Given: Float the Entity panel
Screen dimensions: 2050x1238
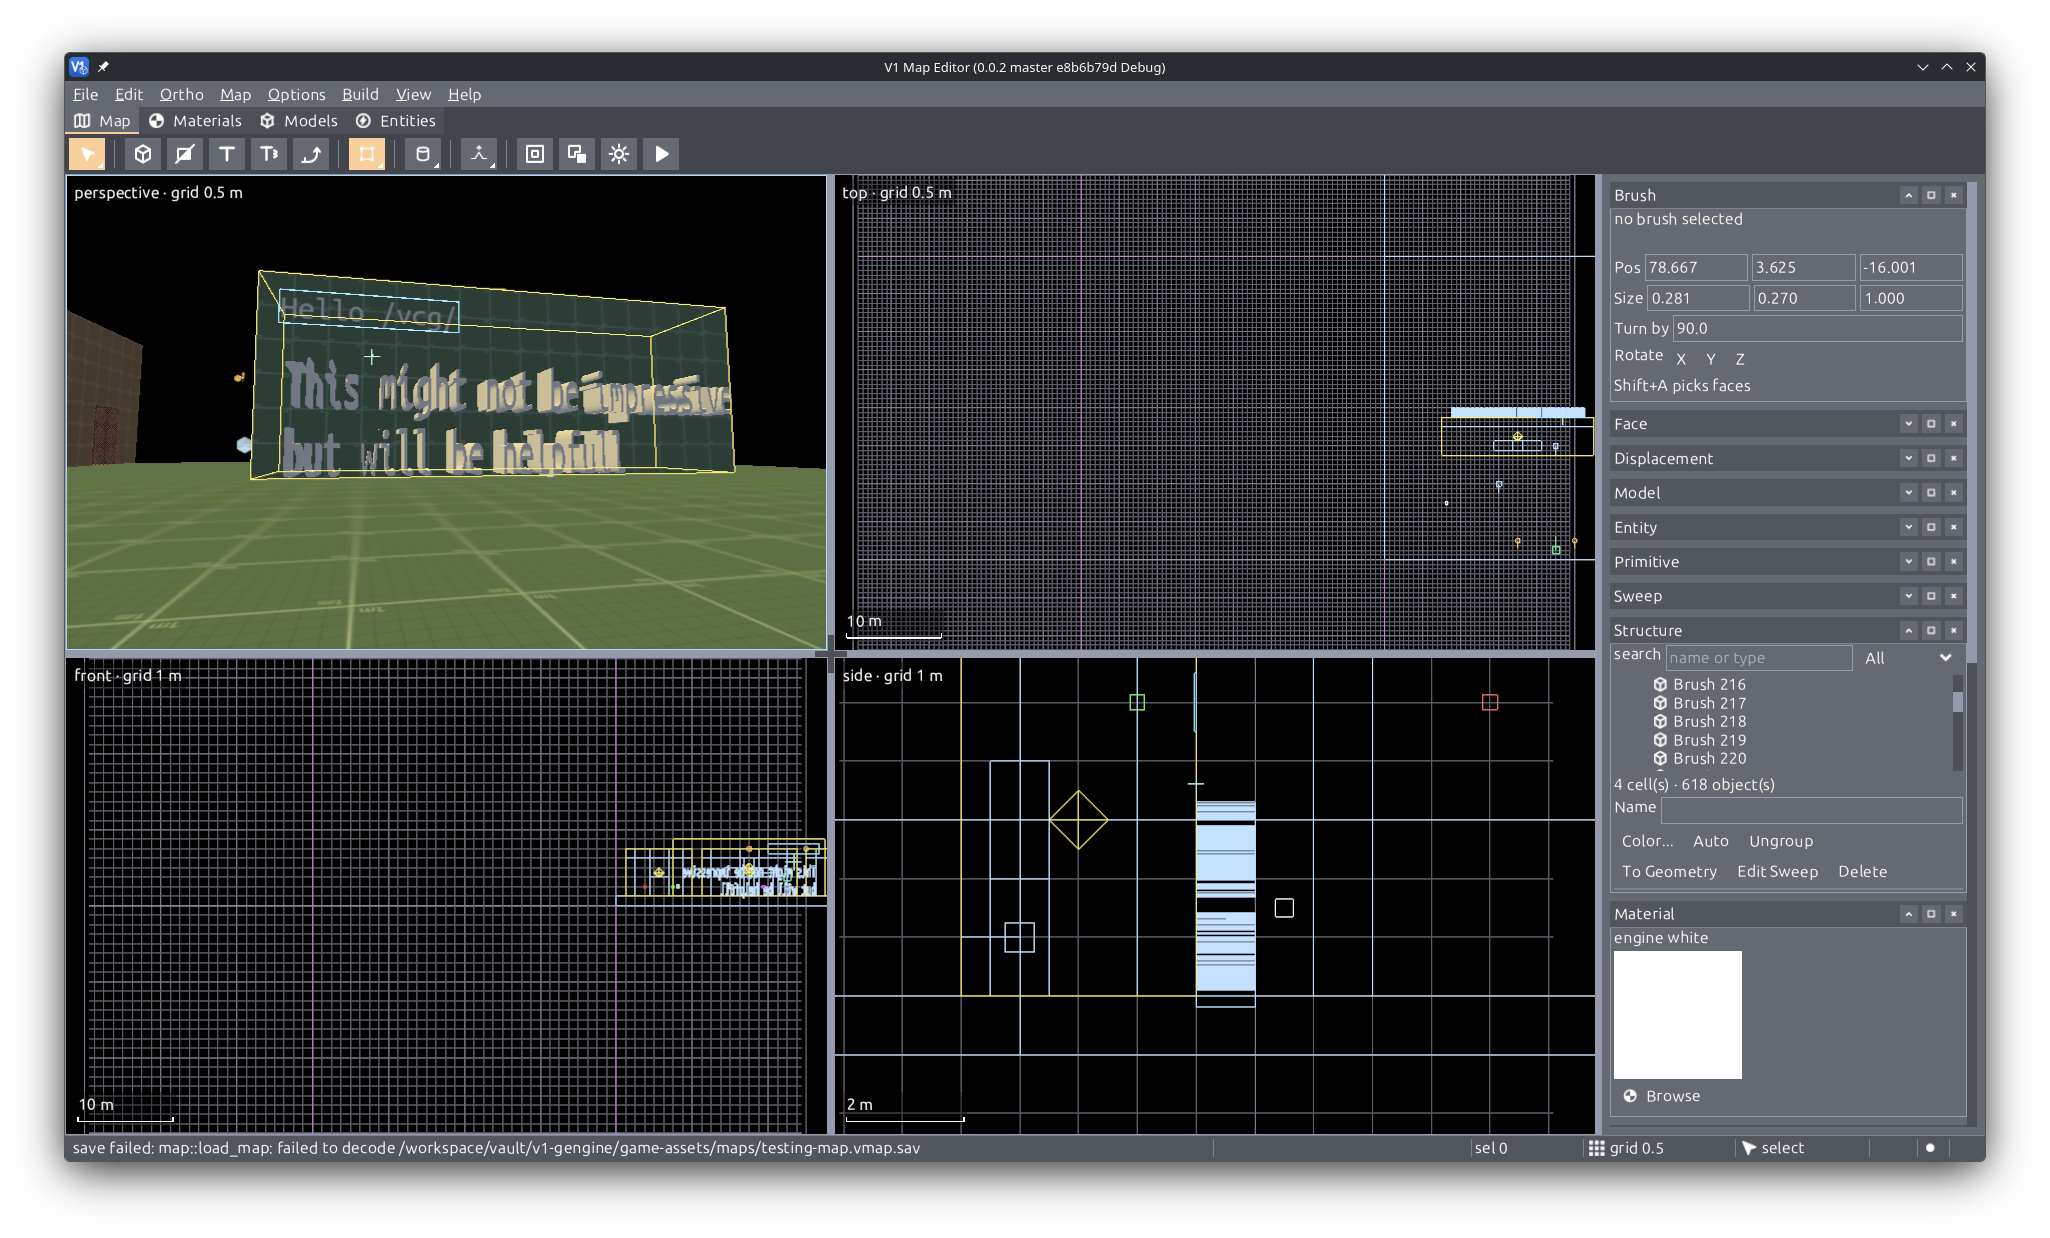Looking at the screenshot, I should click(x=1931, y=527).
